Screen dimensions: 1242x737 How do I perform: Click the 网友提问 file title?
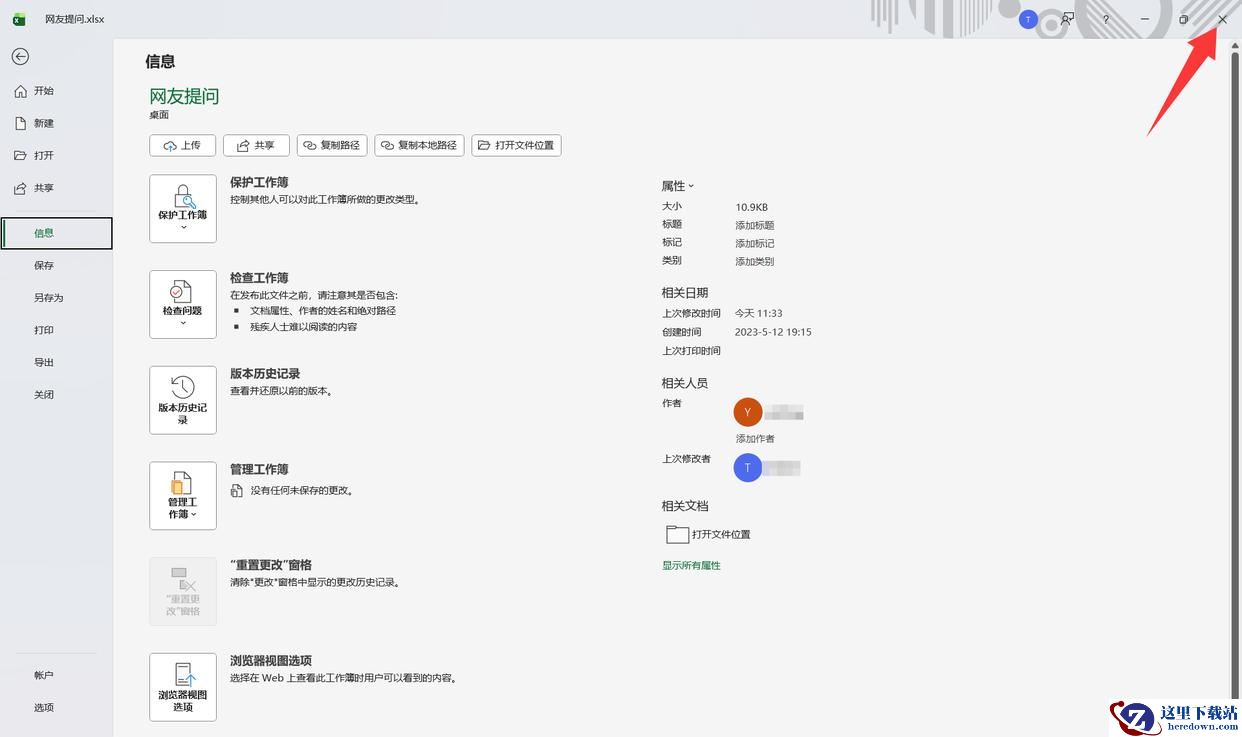click(184, 96)
